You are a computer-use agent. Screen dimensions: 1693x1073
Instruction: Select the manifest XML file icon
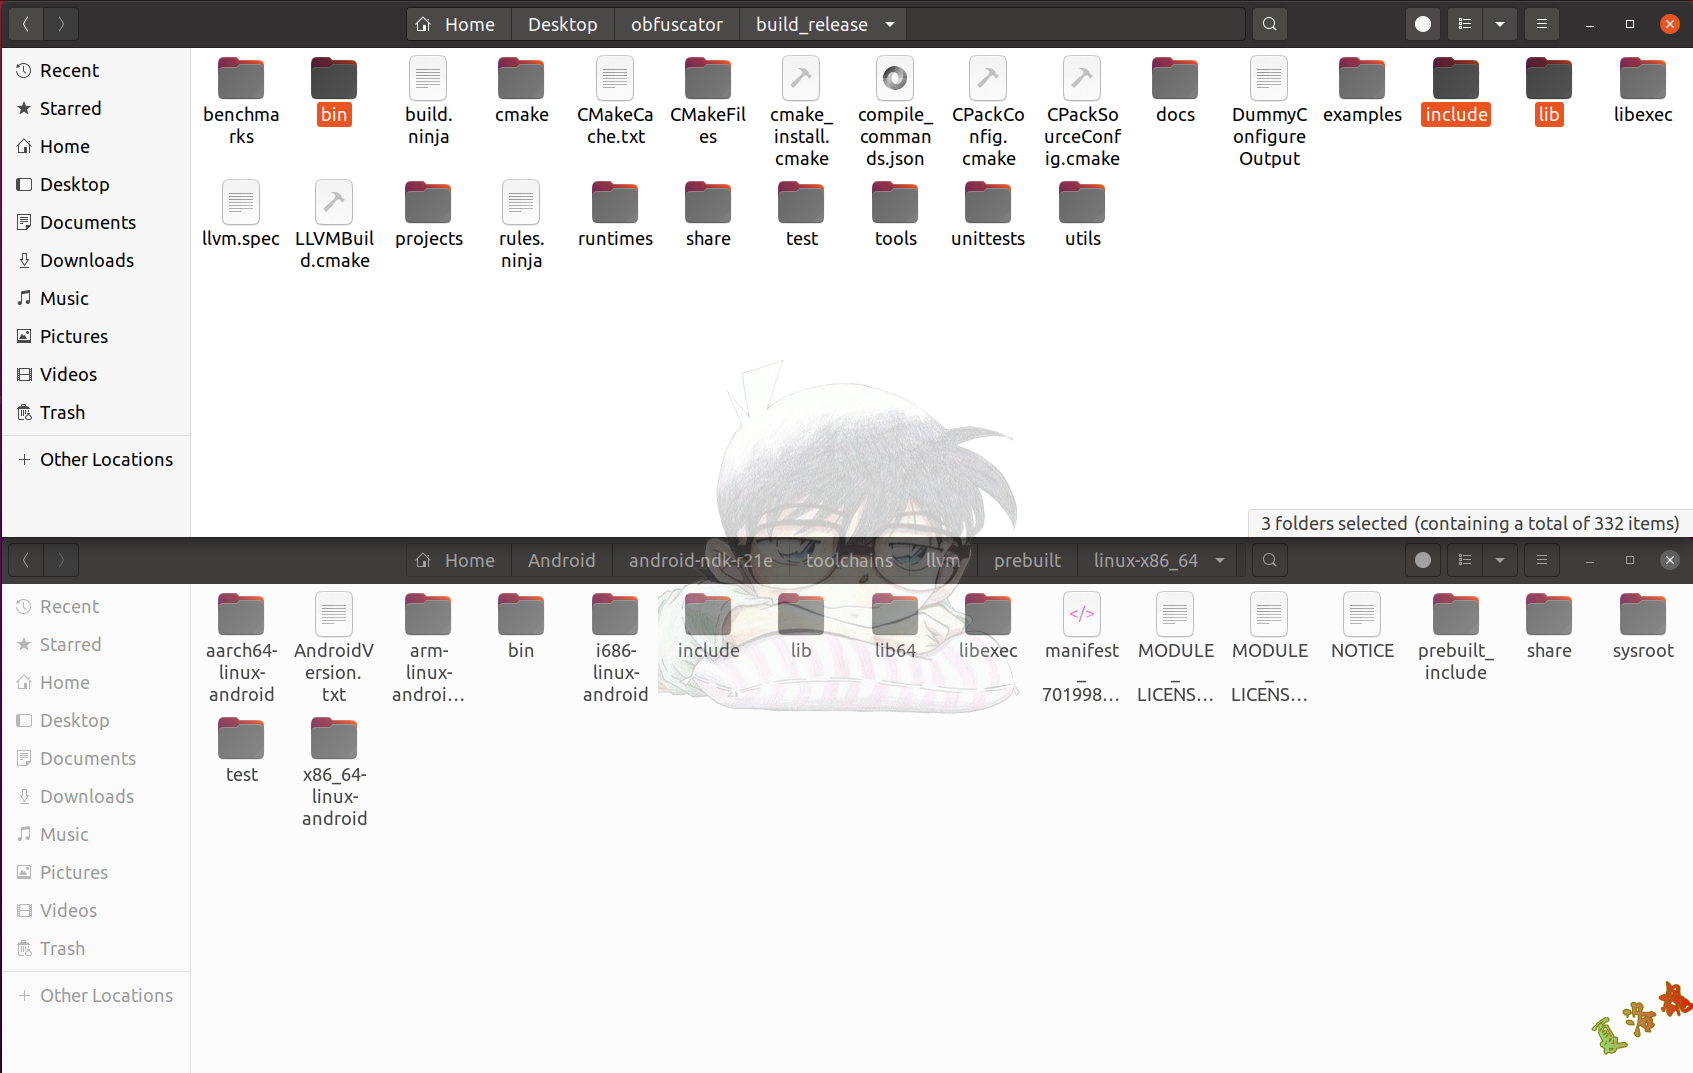(1082, 615)
